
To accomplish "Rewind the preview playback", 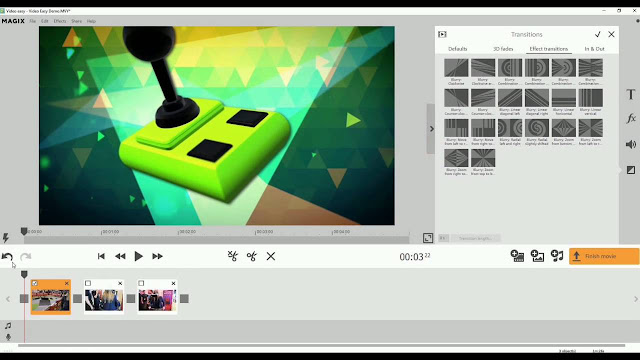I will (x=120, y=256).
